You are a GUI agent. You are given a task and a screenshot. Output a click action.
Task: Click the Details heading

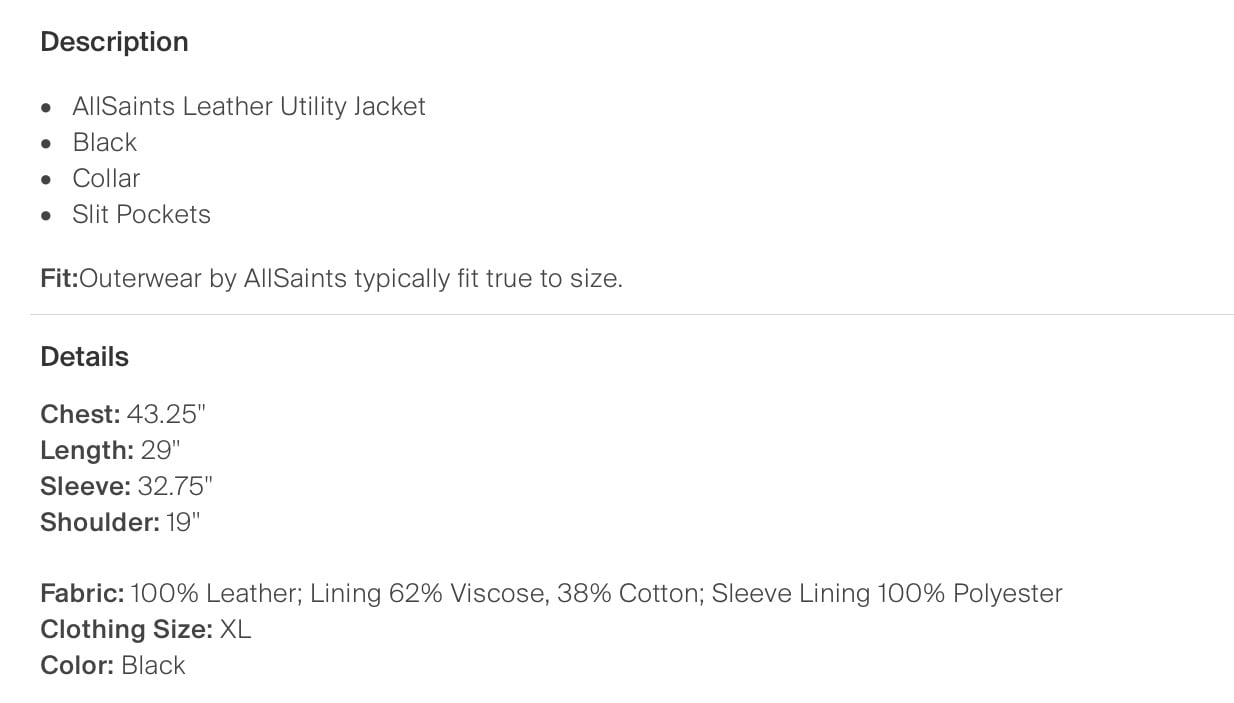click(x=85, y=357)
